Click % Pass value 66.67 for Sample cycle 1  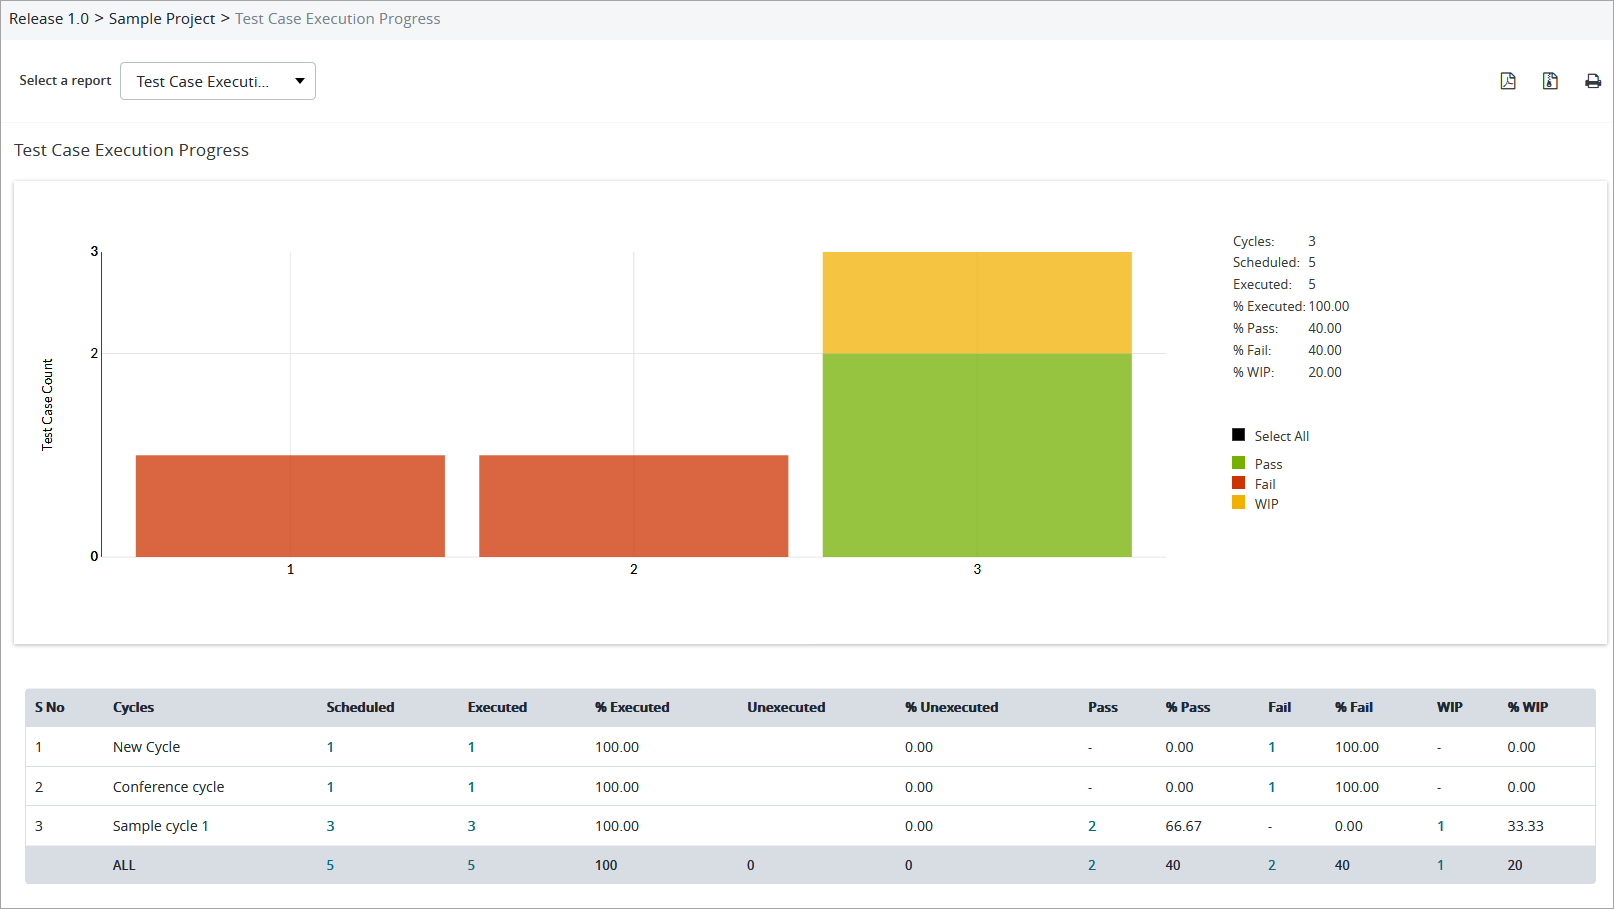pos(1183,826)
